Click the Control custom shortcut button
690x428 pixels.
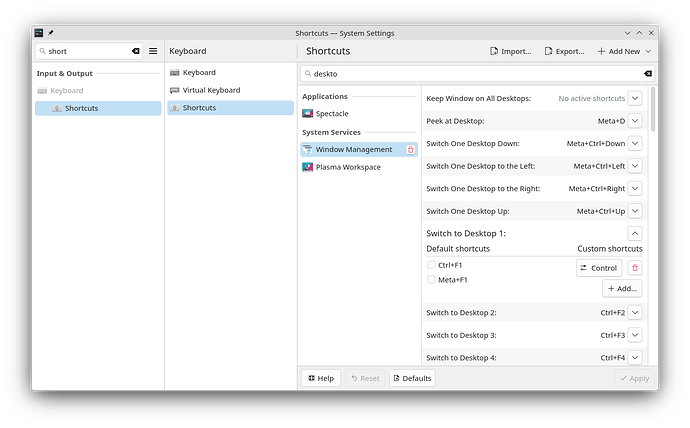point(599,268)
